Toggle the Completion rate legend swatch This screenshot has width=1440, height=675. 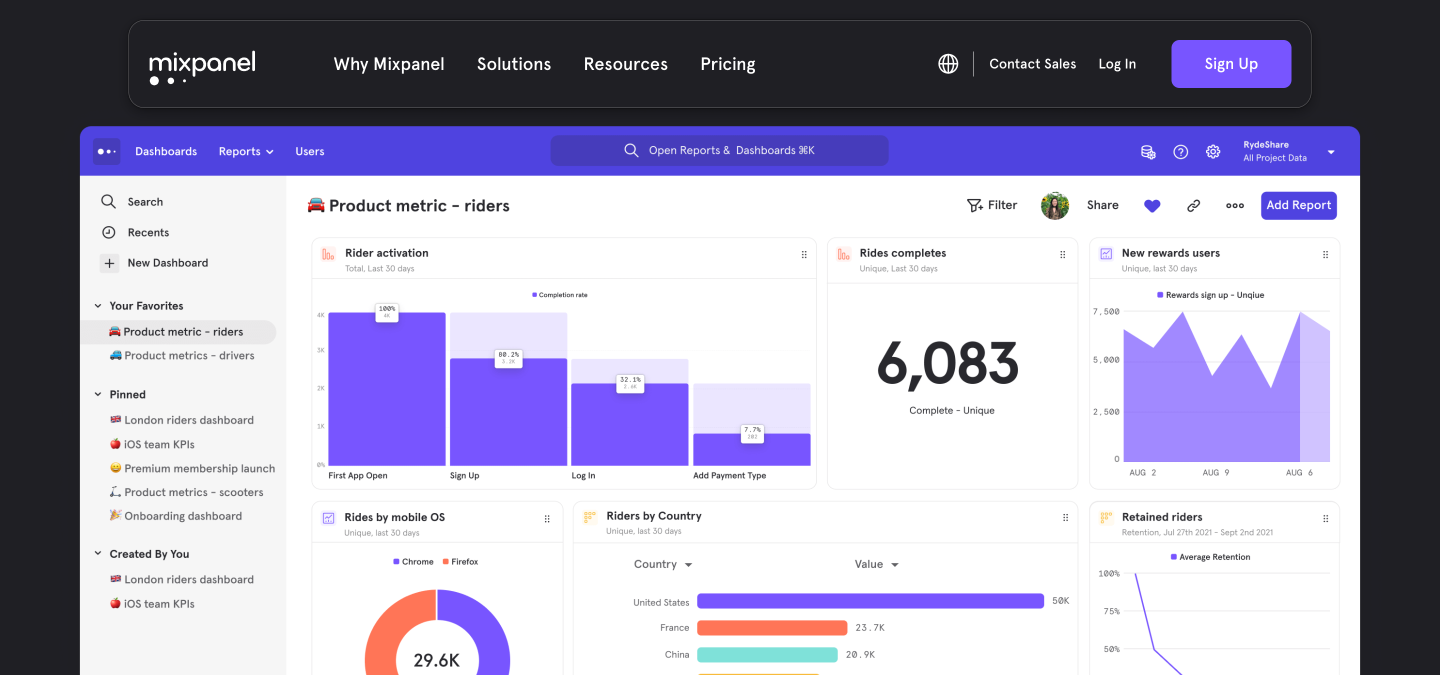click(535, 295)
